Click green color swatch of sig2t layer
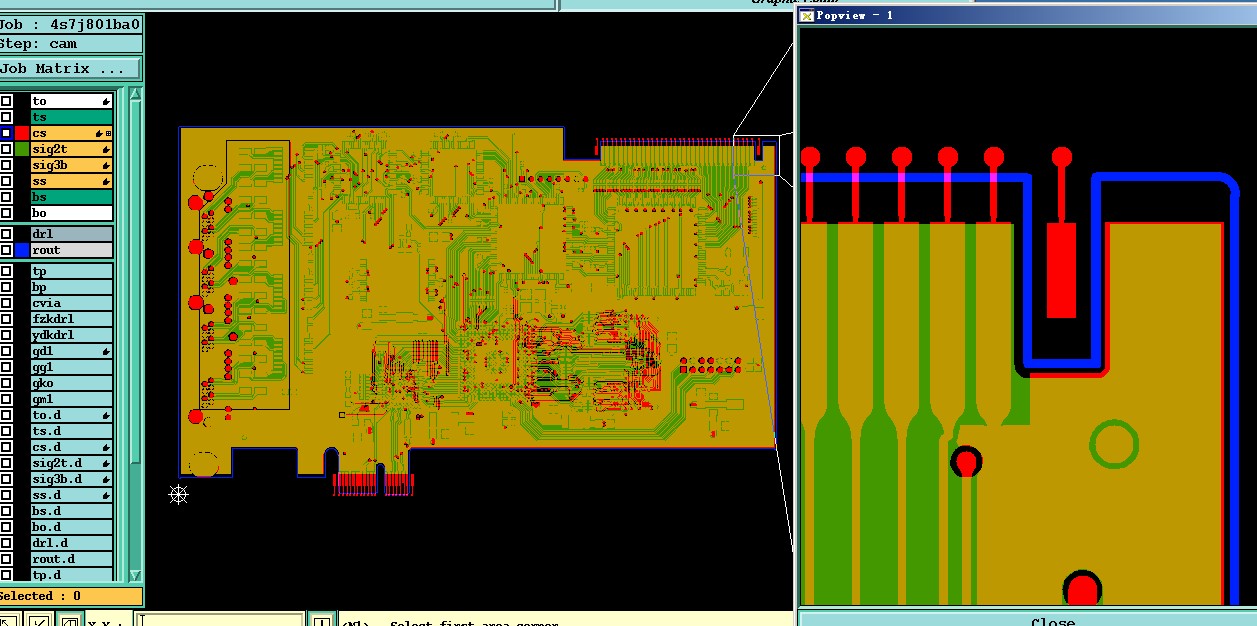This screenshot has width=1257, height=626. coord(22,149)
